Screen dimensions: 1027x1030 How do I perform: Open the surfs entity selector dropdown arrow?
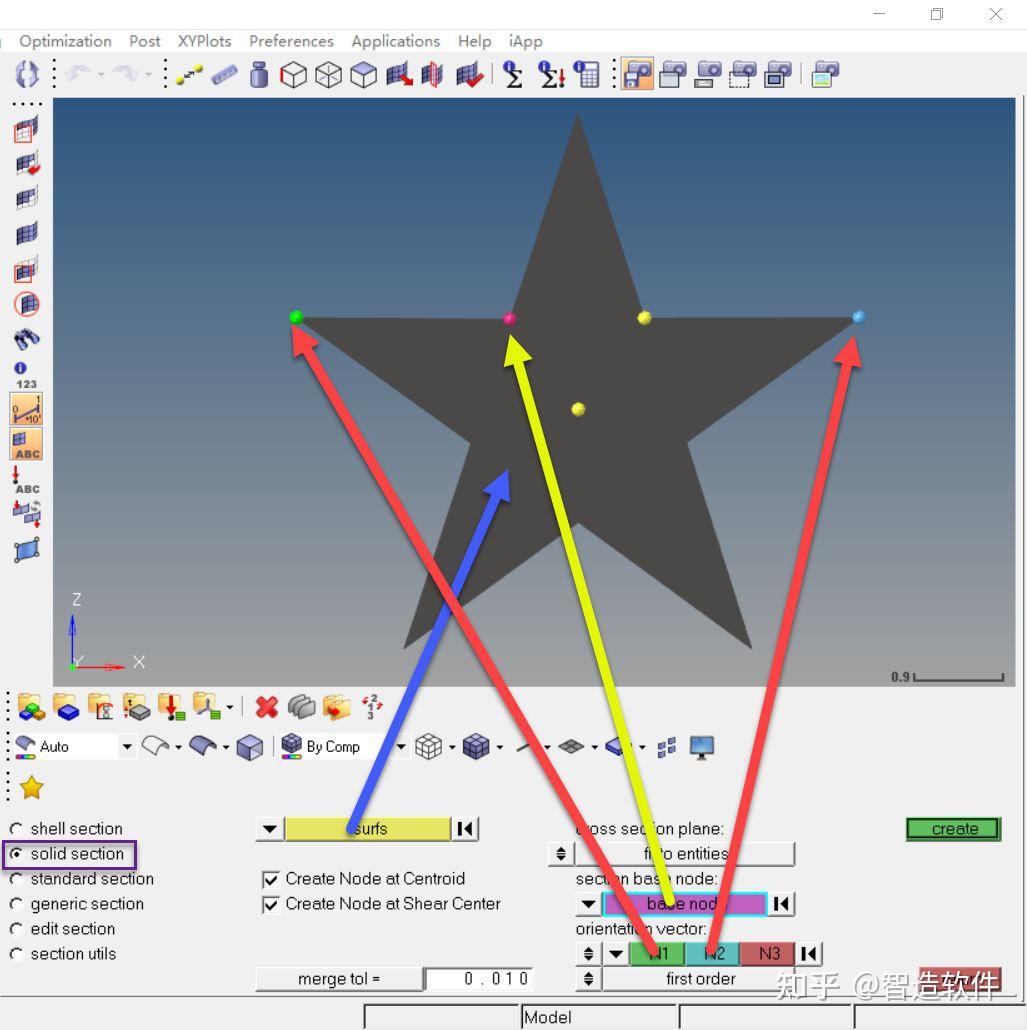pyautogui.click(x=270, y=829)
